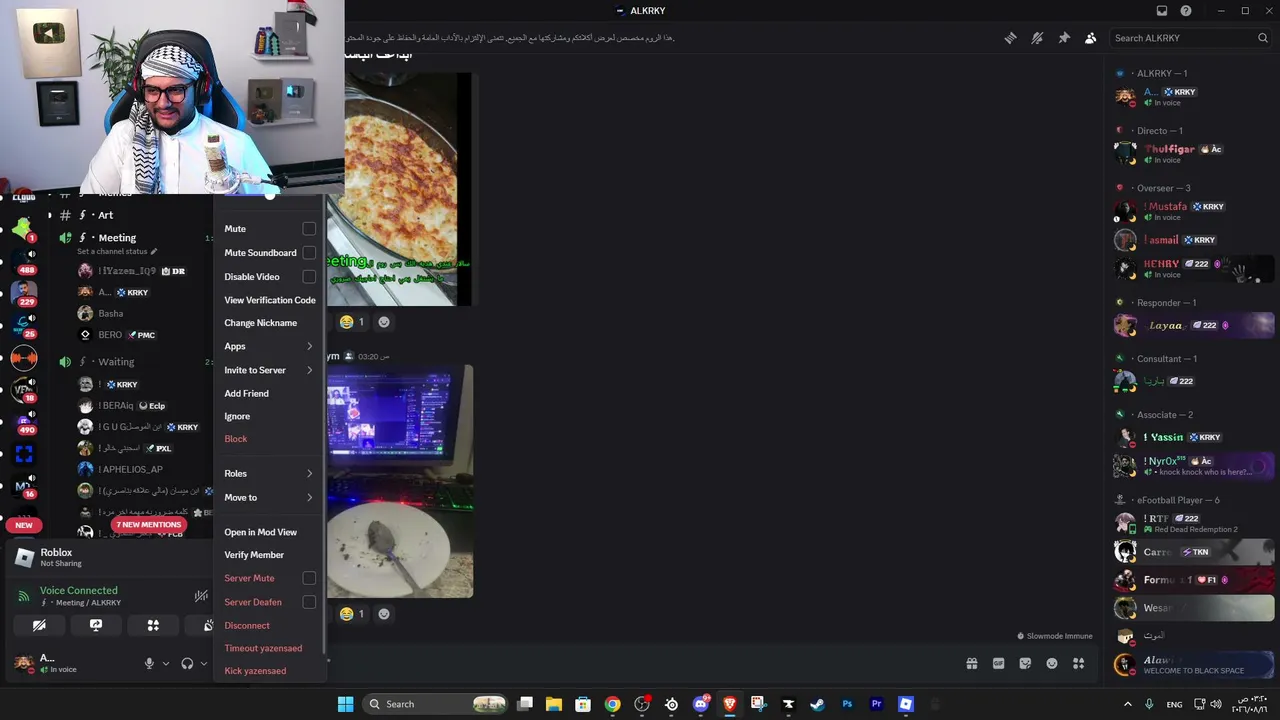Open Photoshop from the taskbar
Screen dimensions: 1280x720
(x=847, y=704)
